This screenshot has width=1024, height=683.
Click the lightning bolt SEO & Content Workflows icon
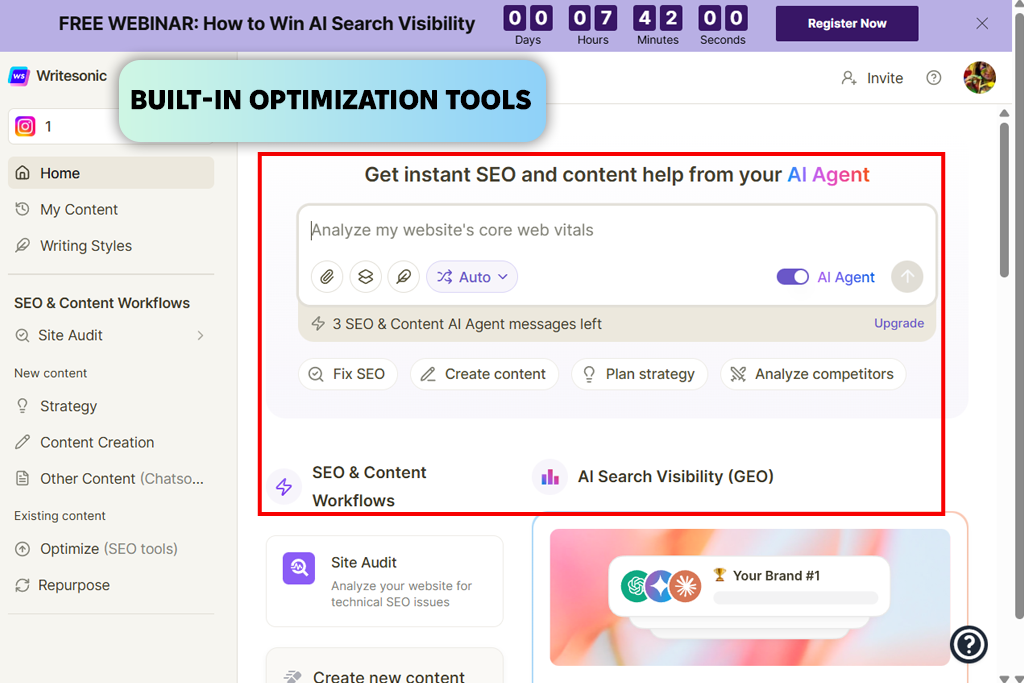283,486
